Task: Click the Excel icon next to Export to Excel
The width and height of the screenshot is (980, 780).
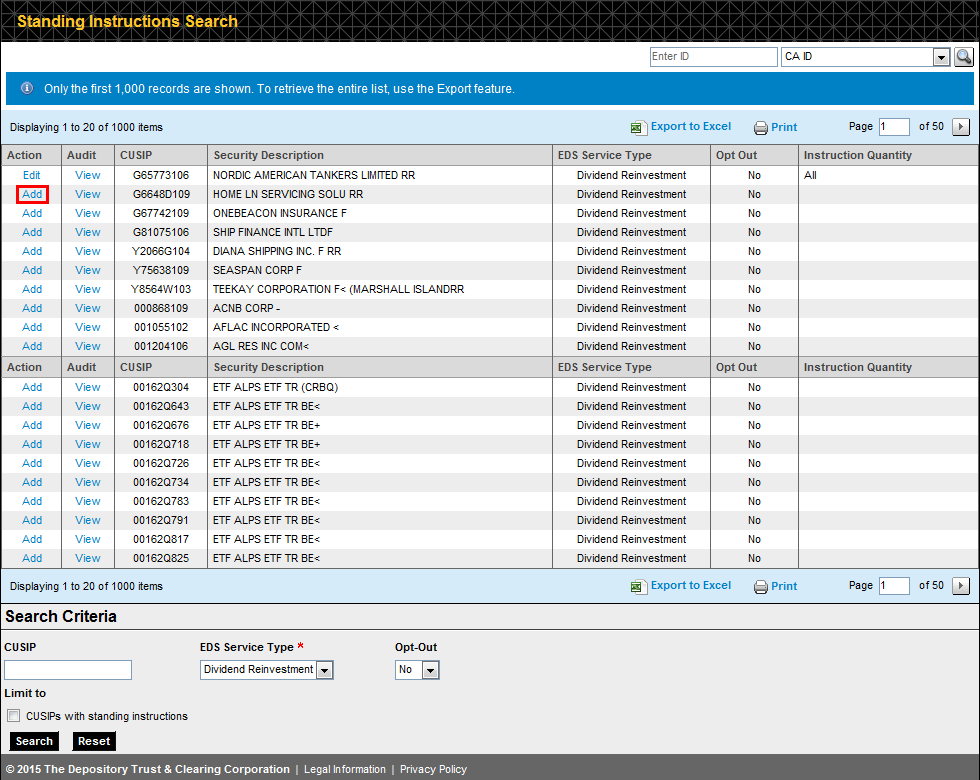Action: pos(638,127)
